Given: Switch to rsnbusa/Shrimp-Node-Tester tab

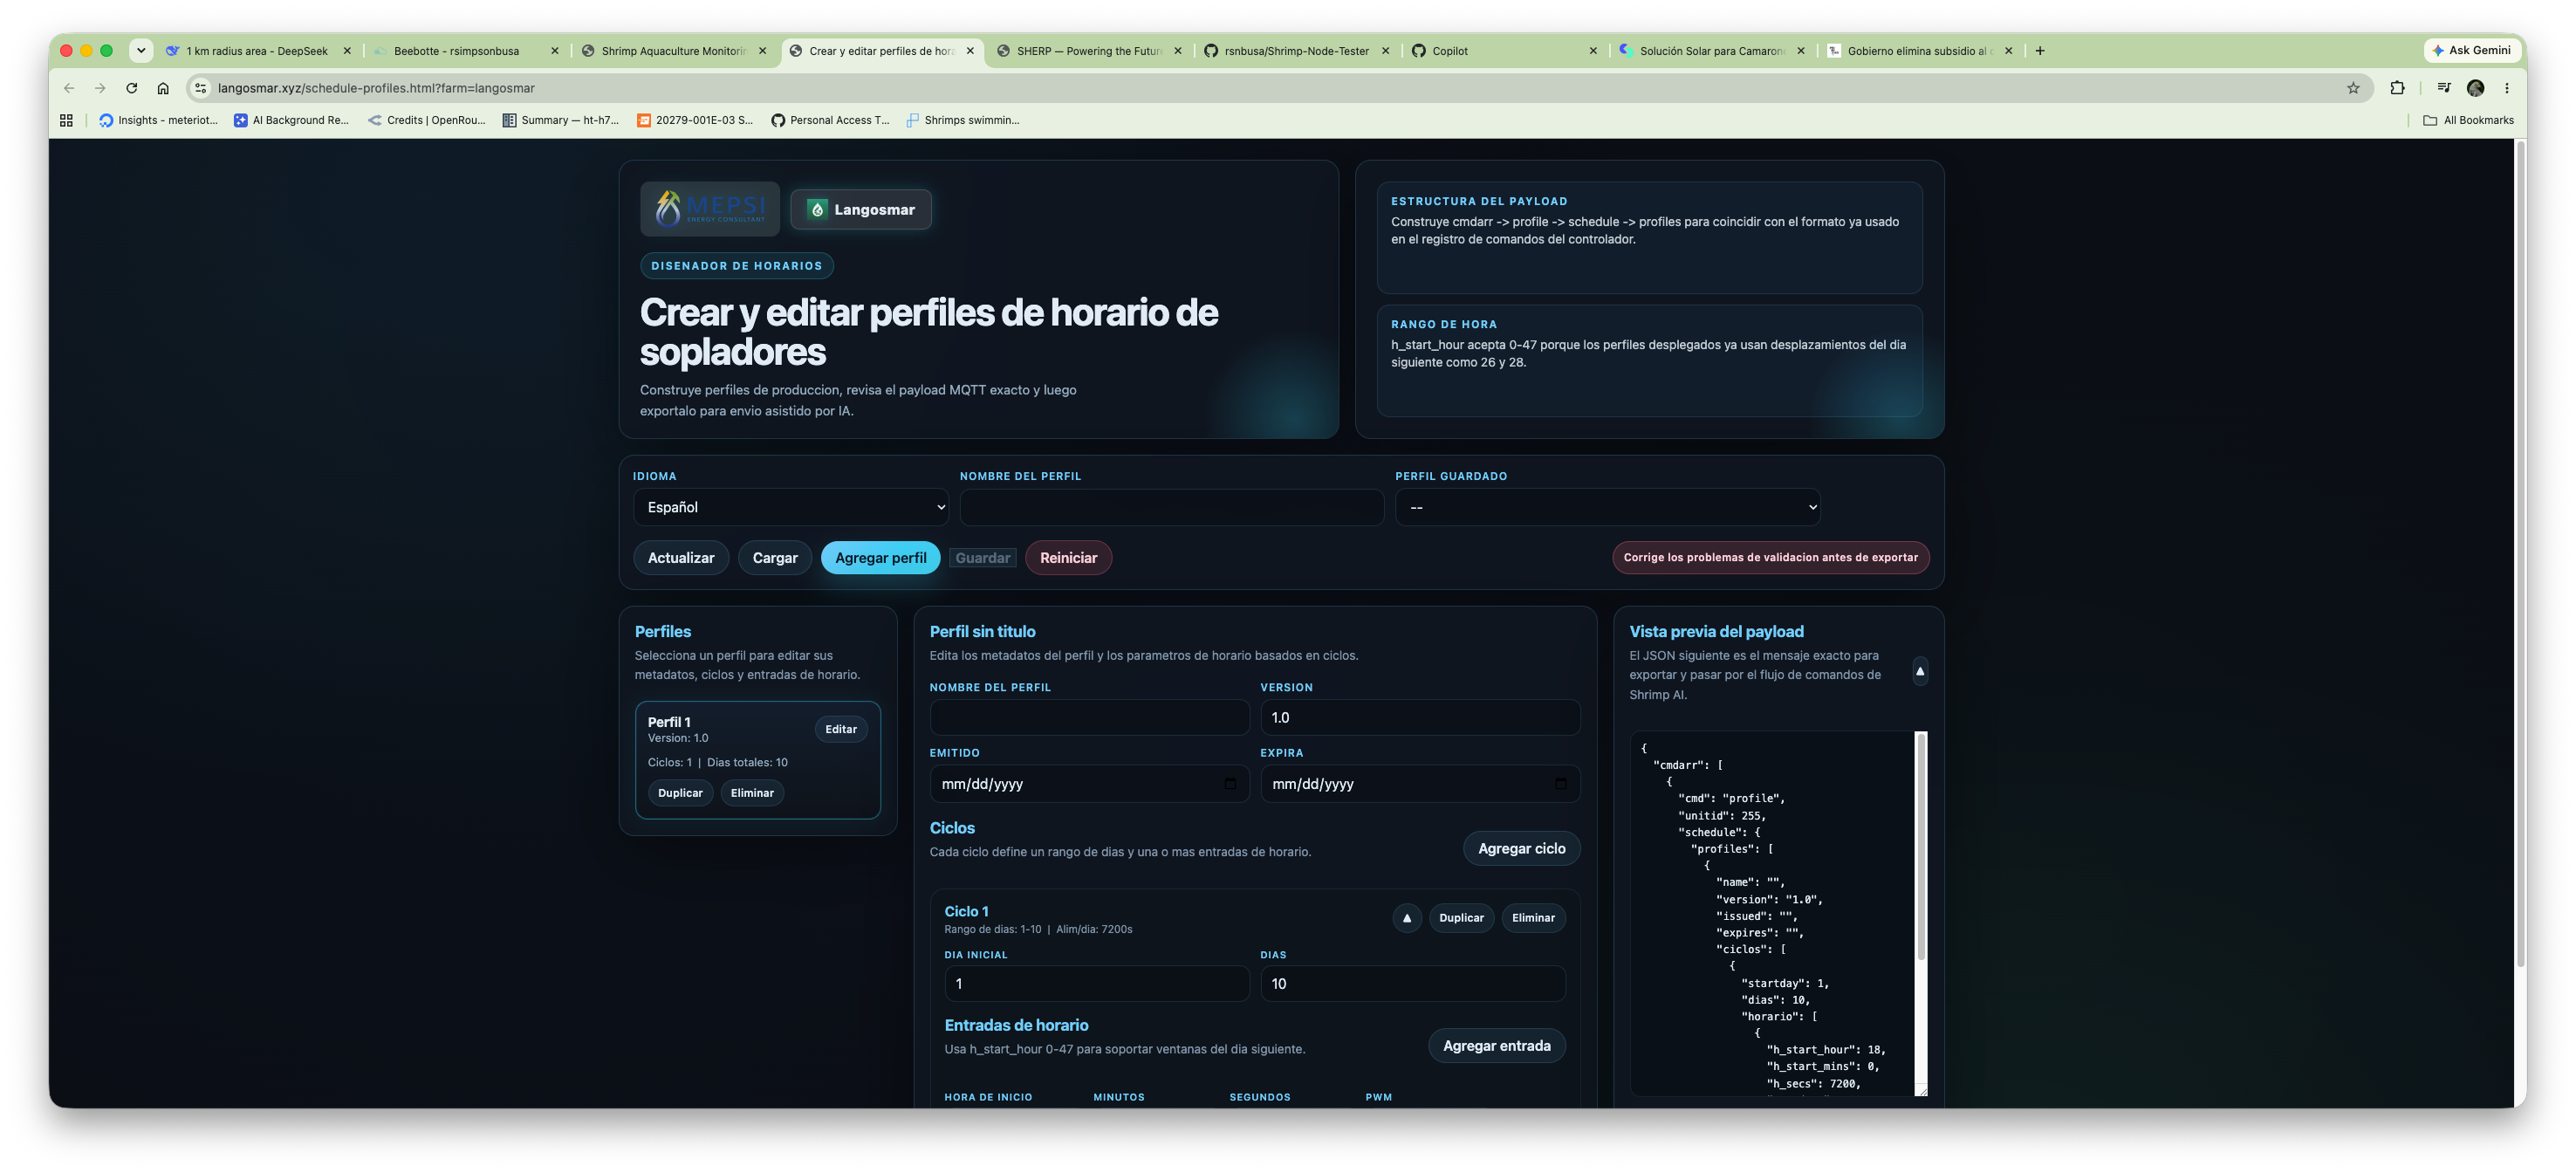Looking at the screenshot, I should [1296, 51].
